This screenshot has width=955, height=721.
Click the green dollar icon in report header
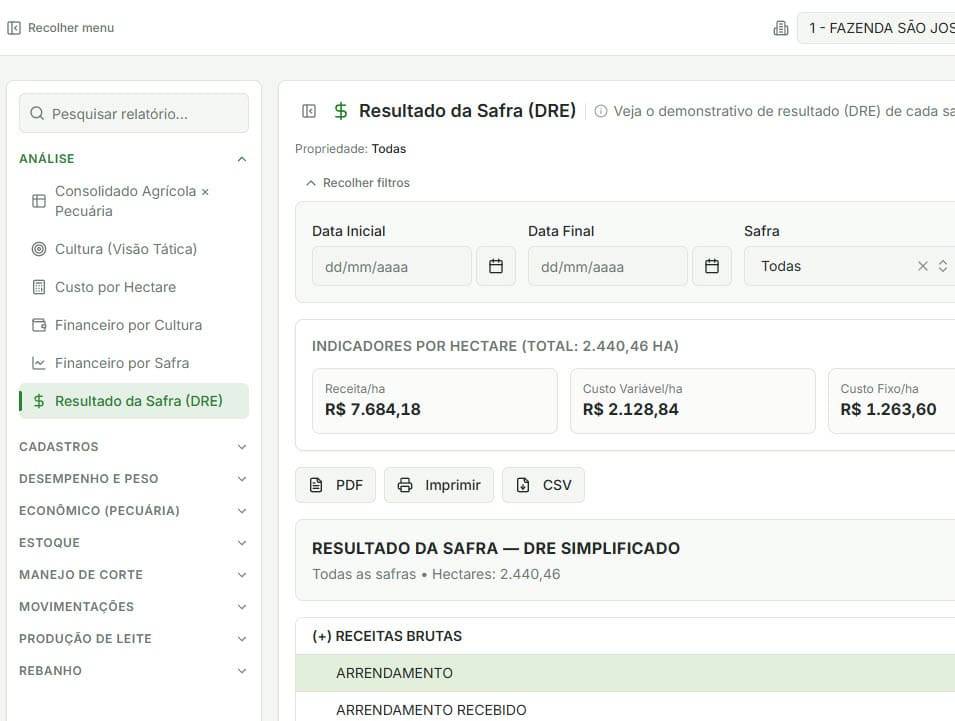click(340, 111)
